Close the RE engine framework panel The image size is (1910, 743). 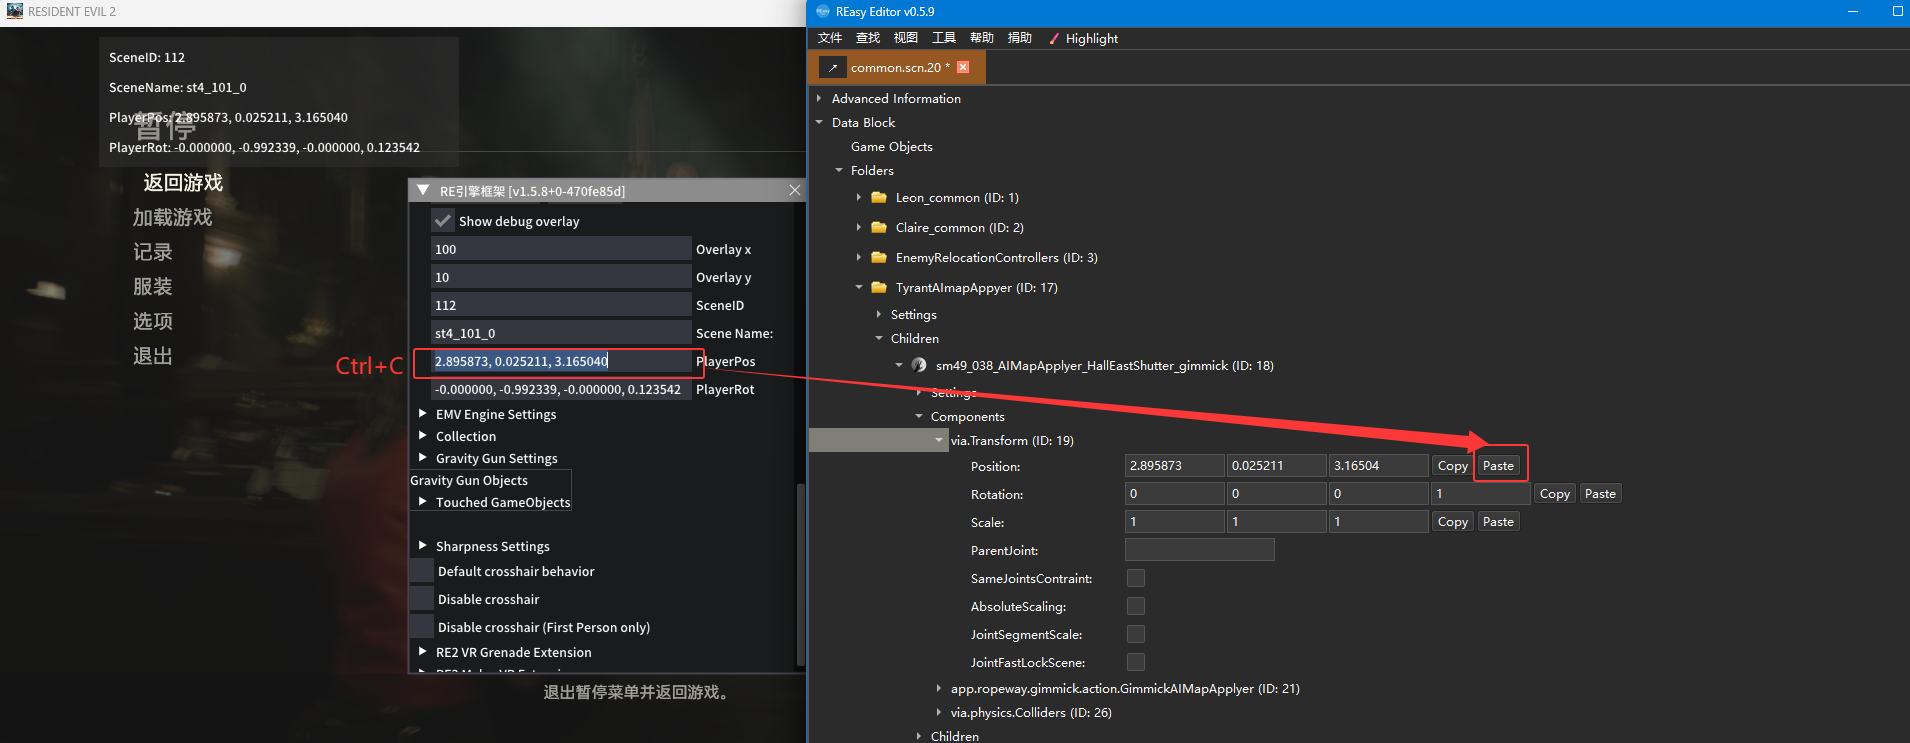point(794,190)
